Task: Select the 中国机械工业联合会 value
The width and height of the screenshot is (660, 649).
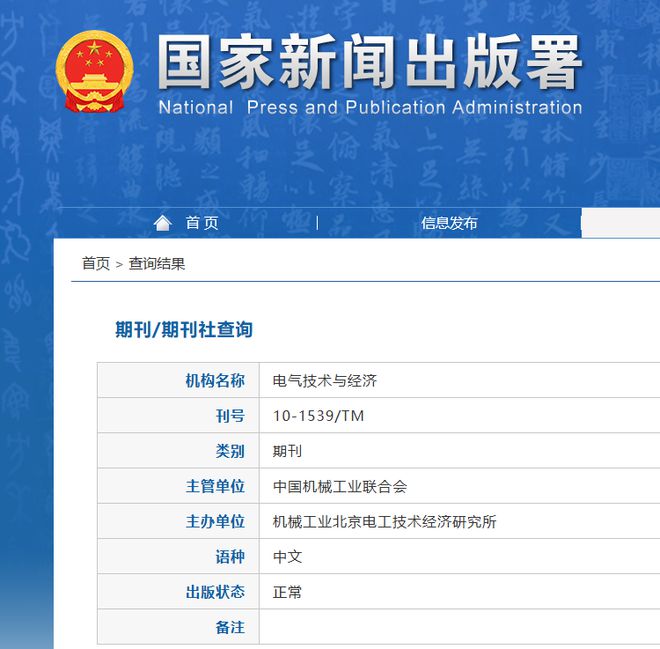Action: coord(340,487)
